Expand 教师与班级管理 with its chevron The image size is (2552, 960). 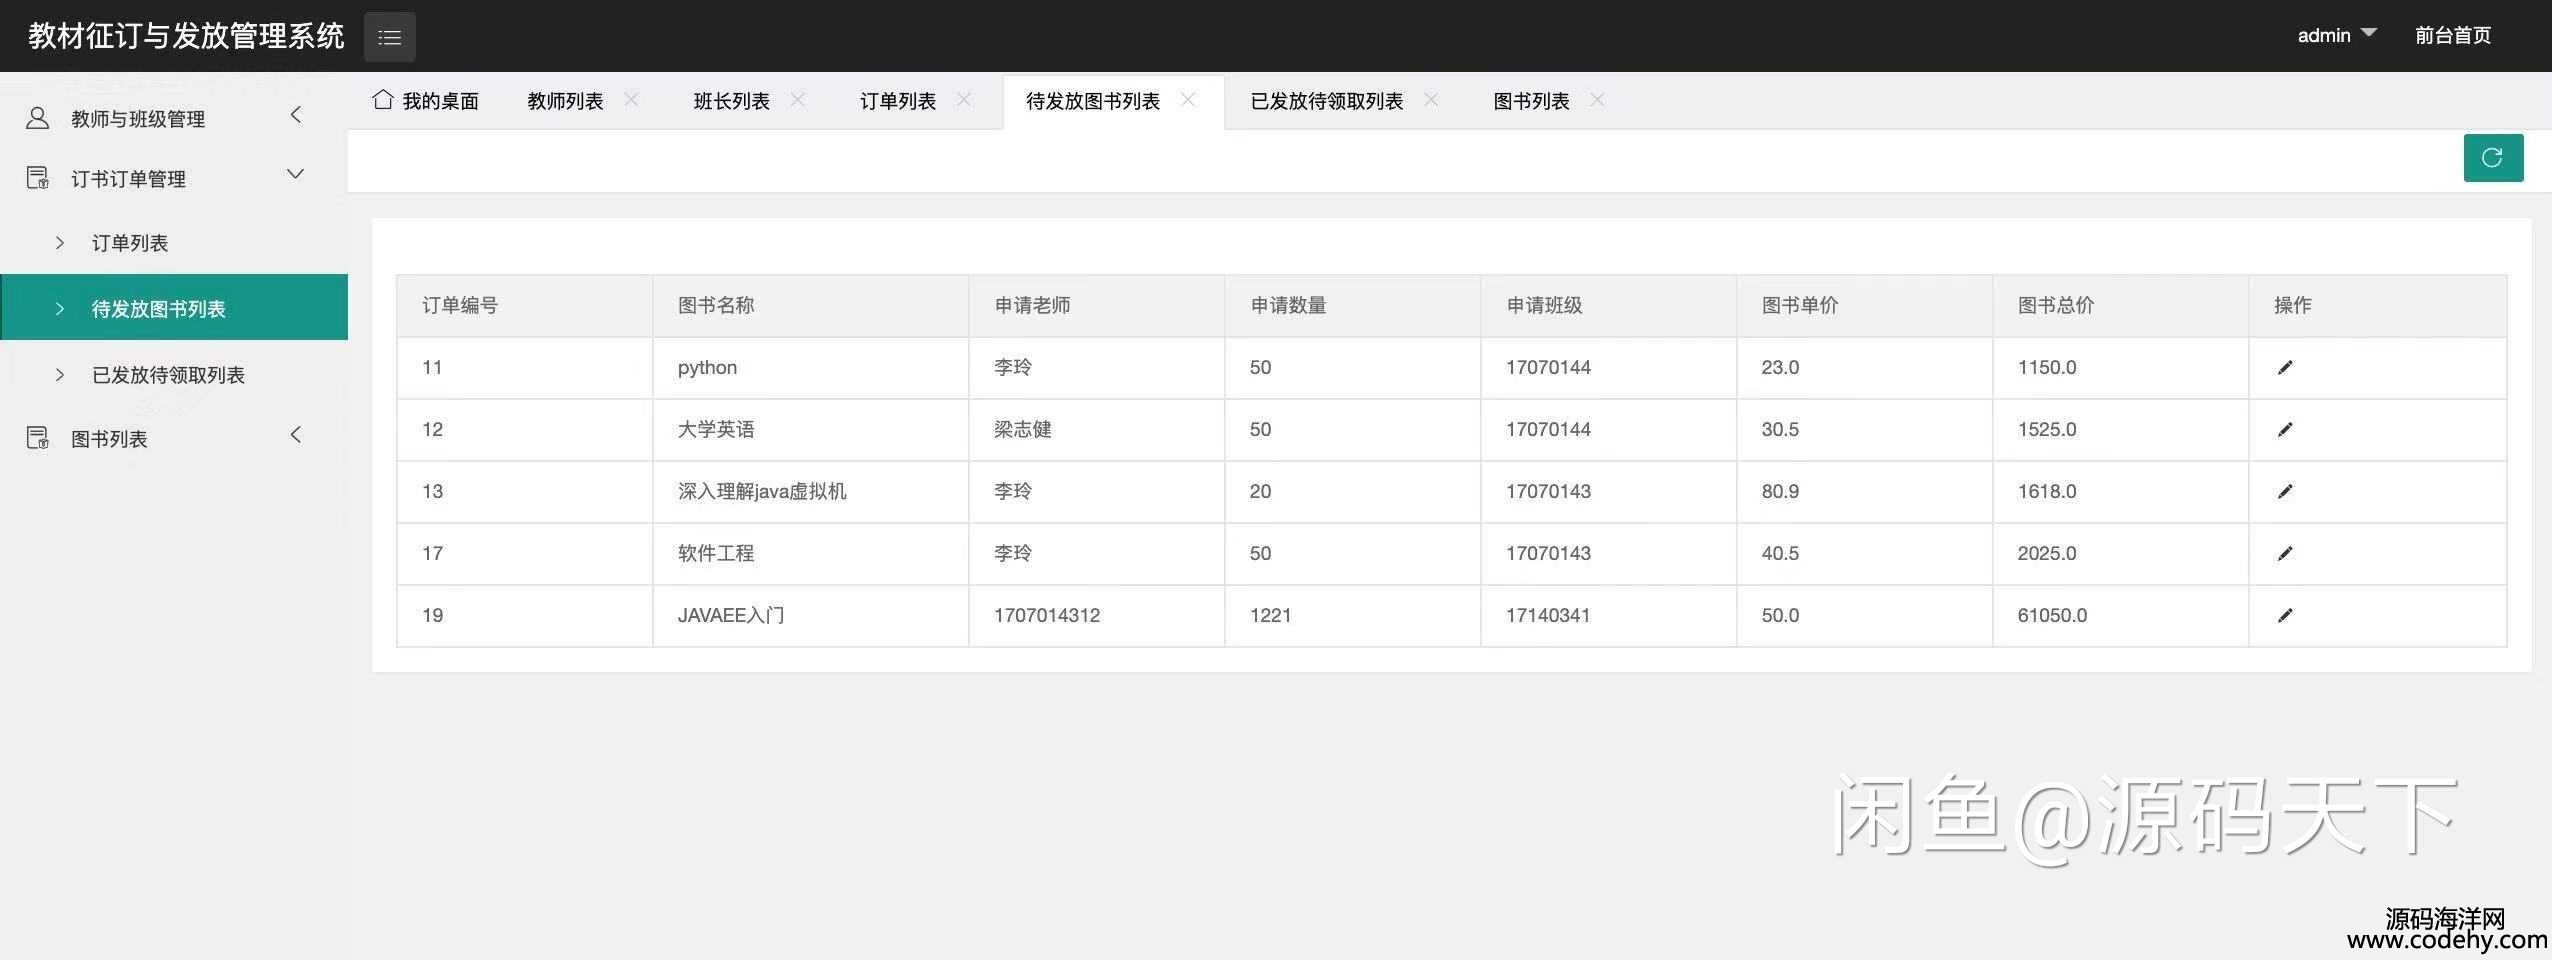pyautogui.click(x=296, y=116)
